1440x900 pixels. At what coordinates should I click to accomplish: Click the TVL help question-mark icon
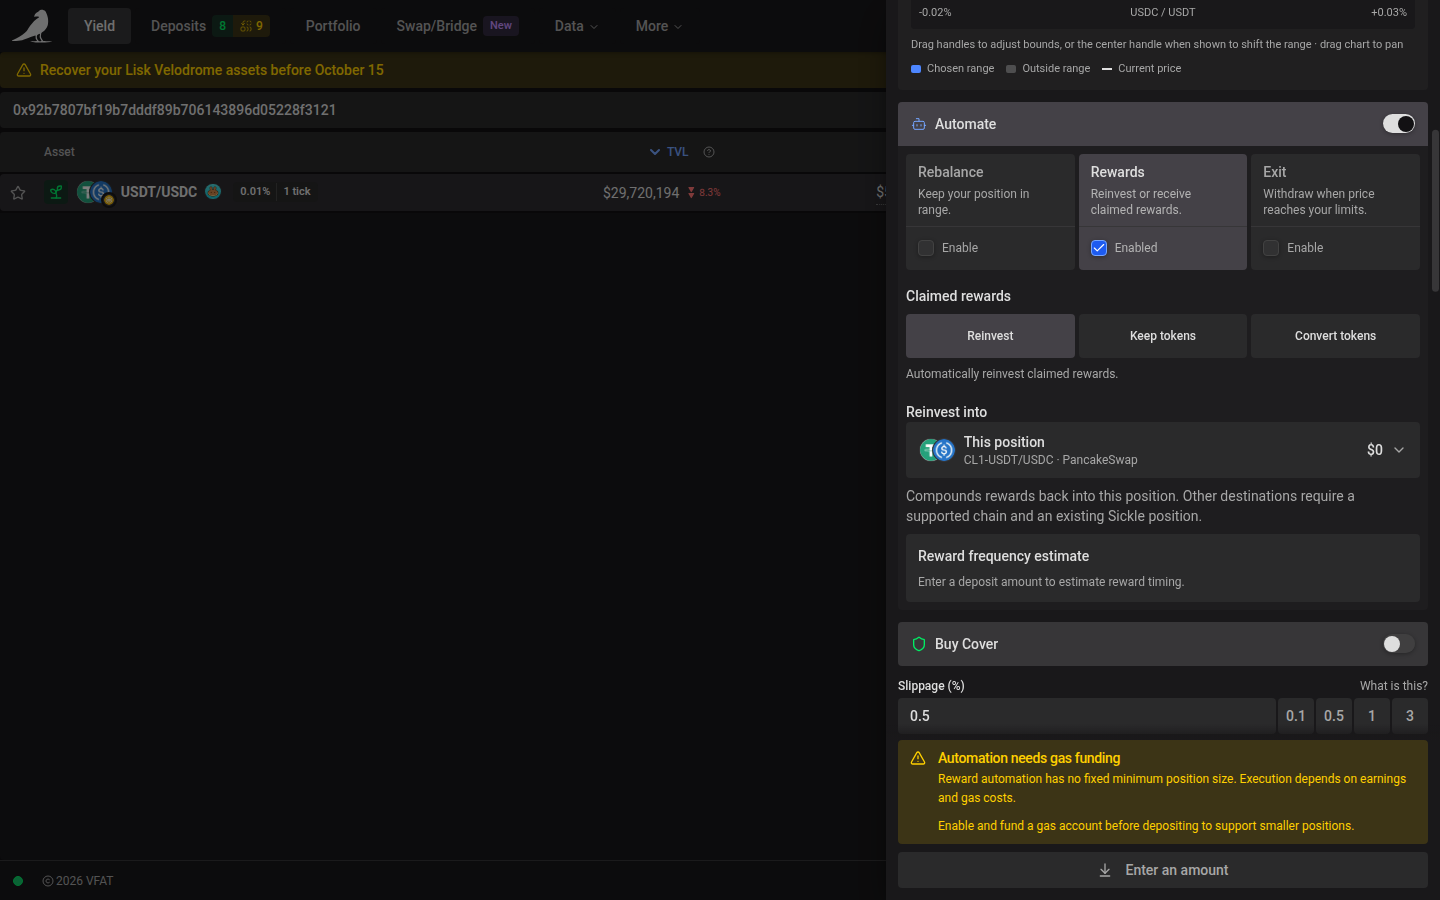point(709,152)
